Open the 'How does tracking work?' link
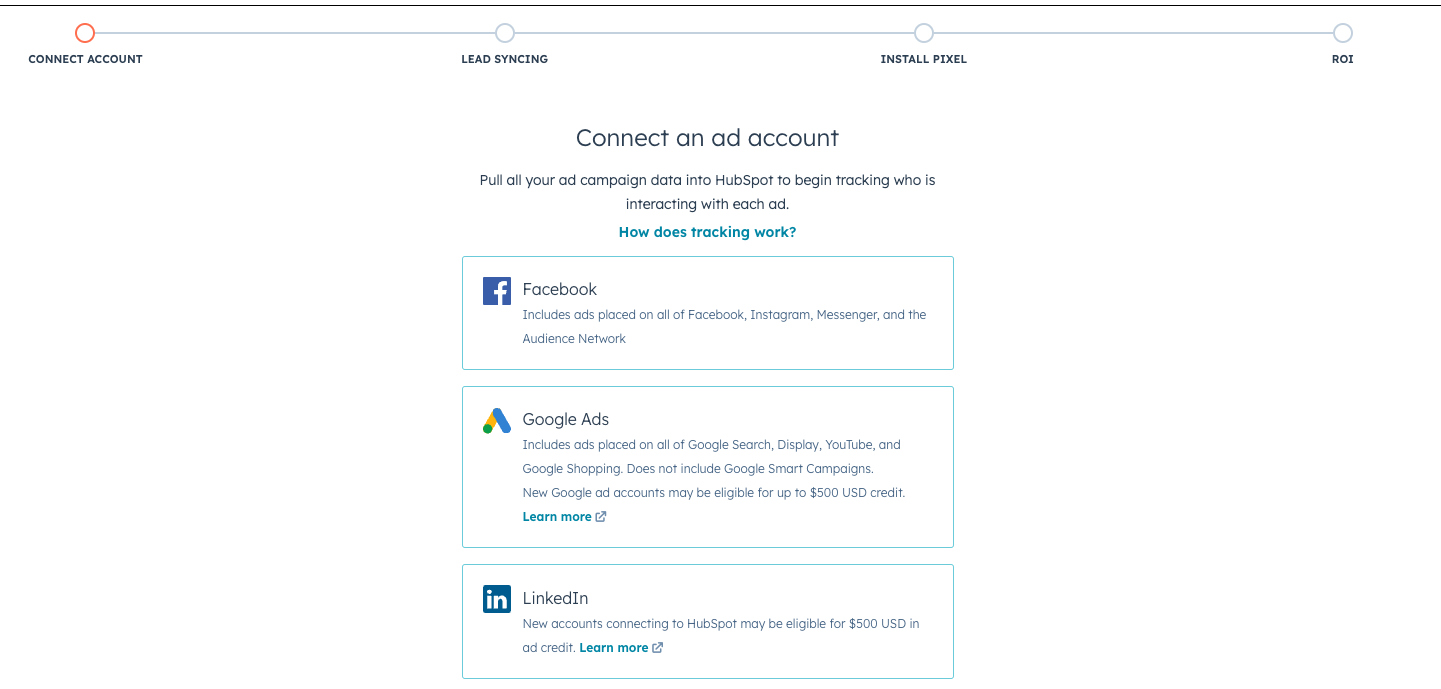1441x689 pixels. click(x=707, y=232)
